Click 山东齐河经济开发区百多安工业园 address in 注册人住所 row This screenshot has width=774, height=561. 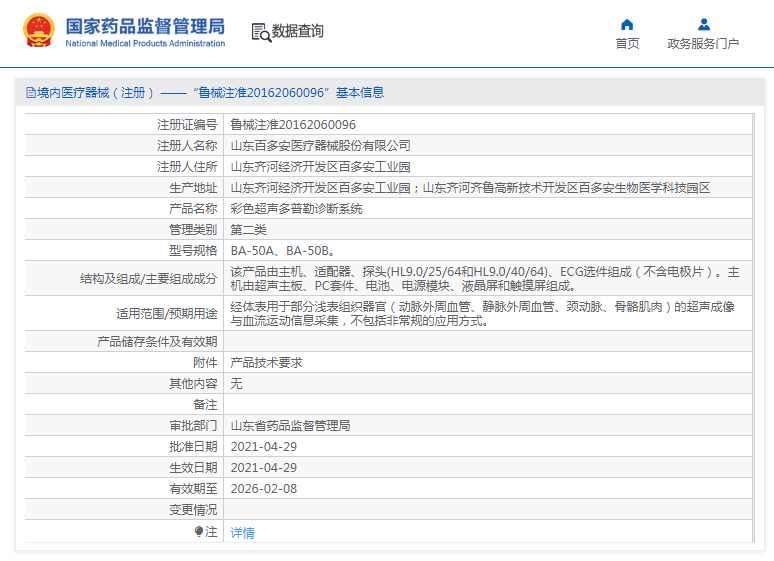(320, 167)
